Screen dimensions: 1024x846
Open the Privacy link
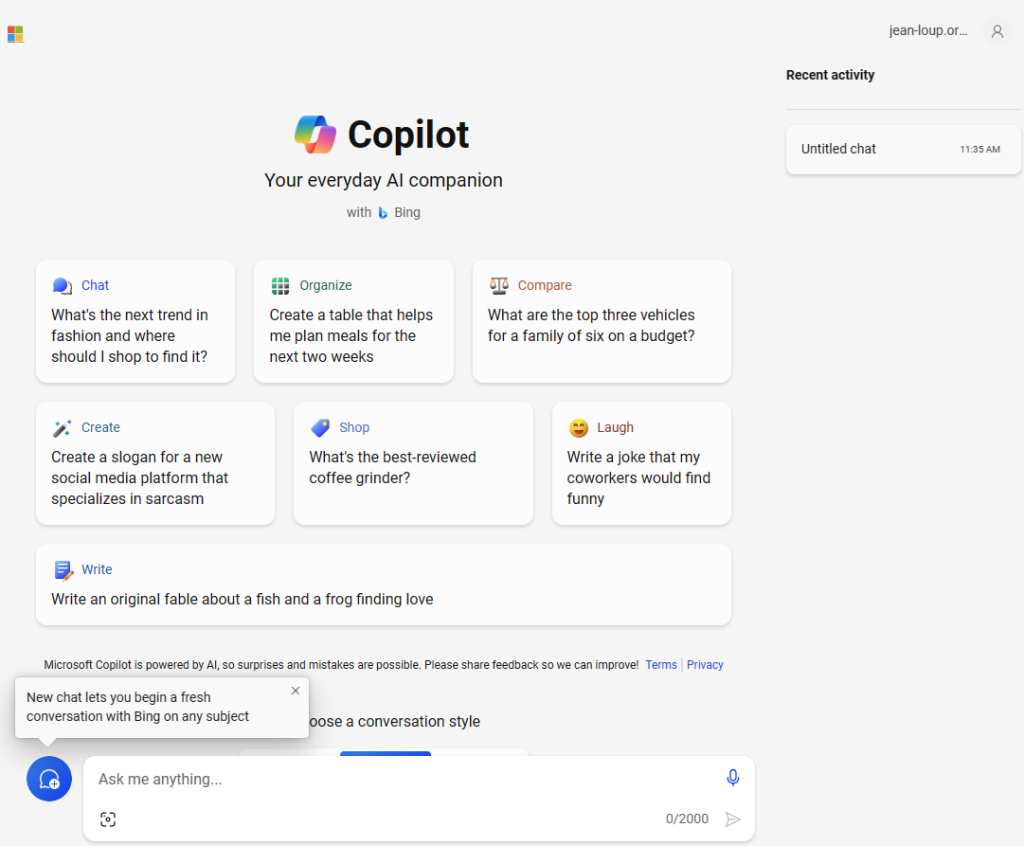(705, 665)
